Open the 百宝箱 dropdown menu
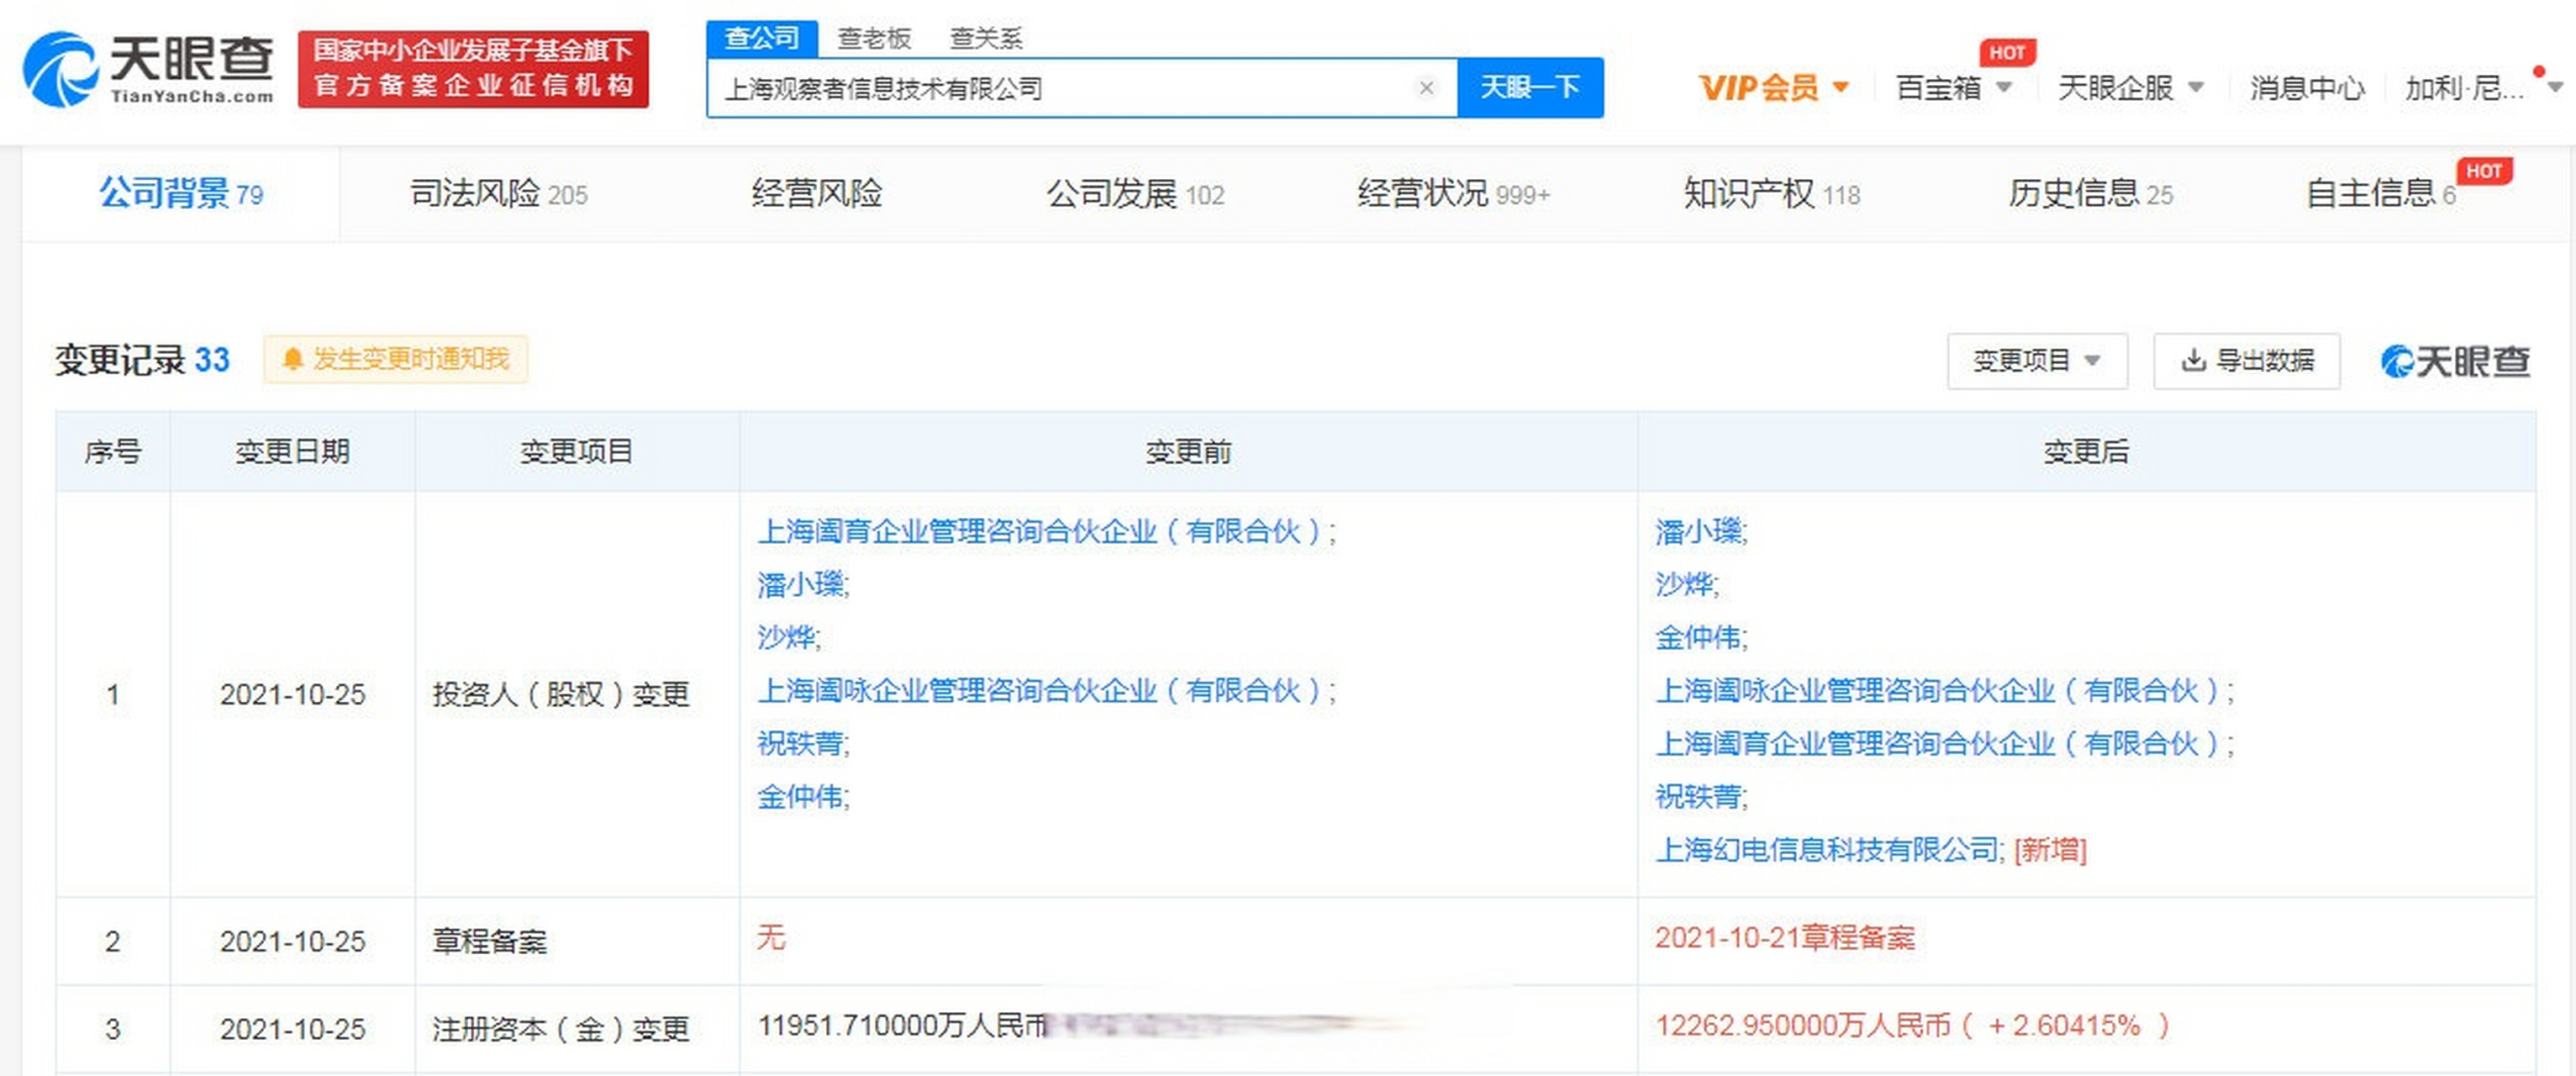 pyautogui.click(x=1953, y=88)
